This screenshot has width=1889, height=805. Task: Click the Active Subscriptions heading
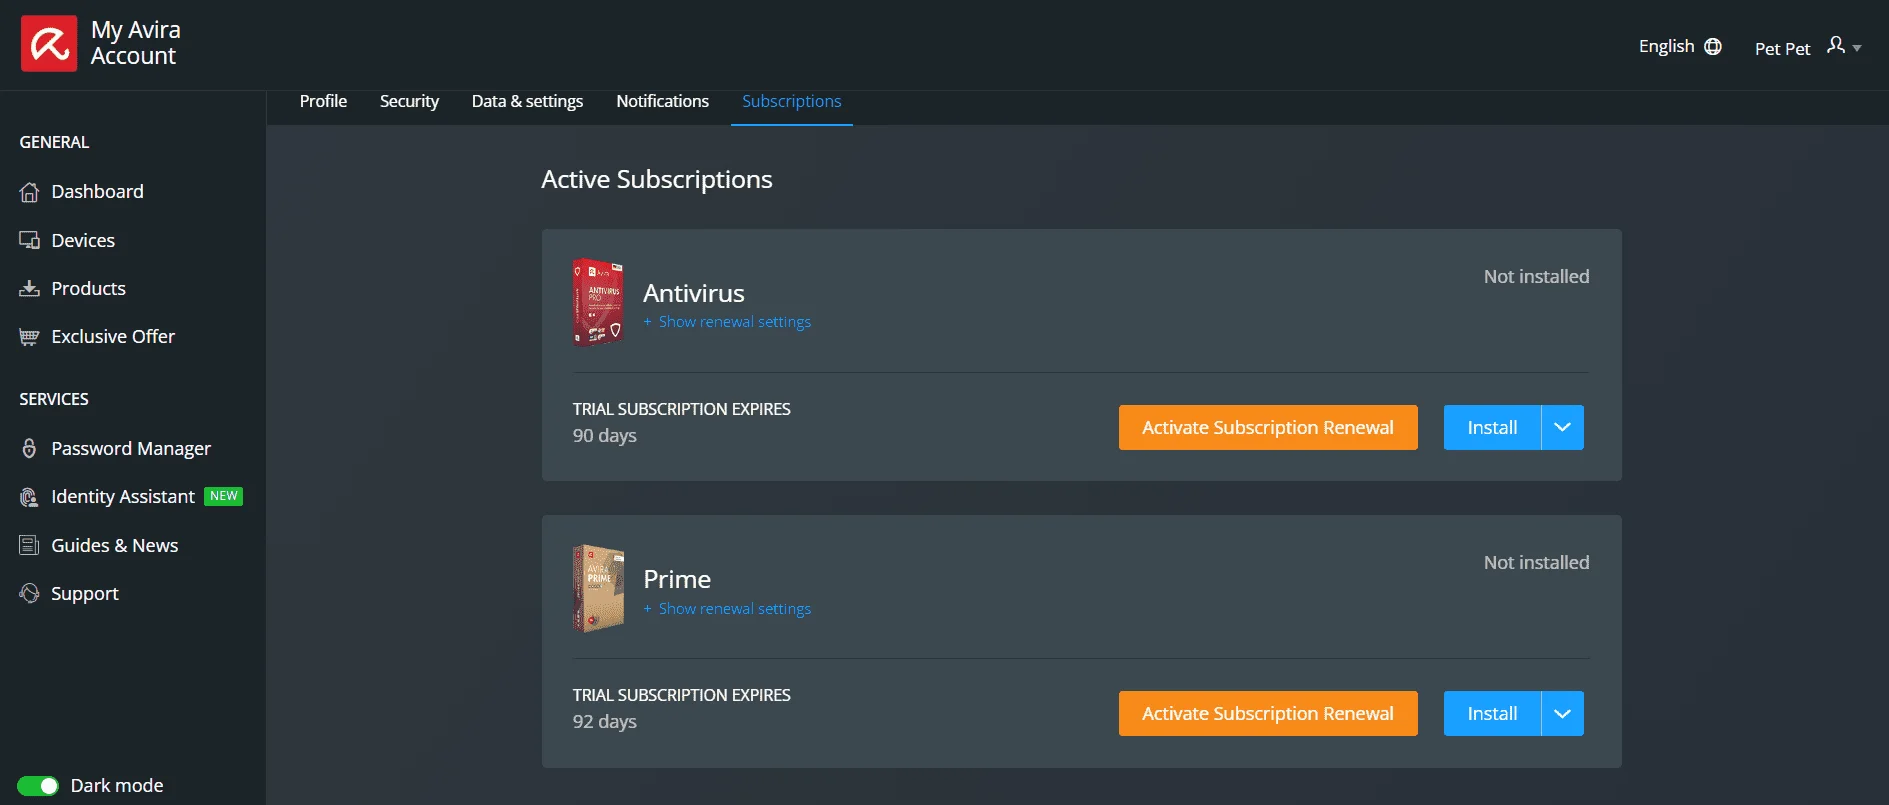click(x=656, y=179)
